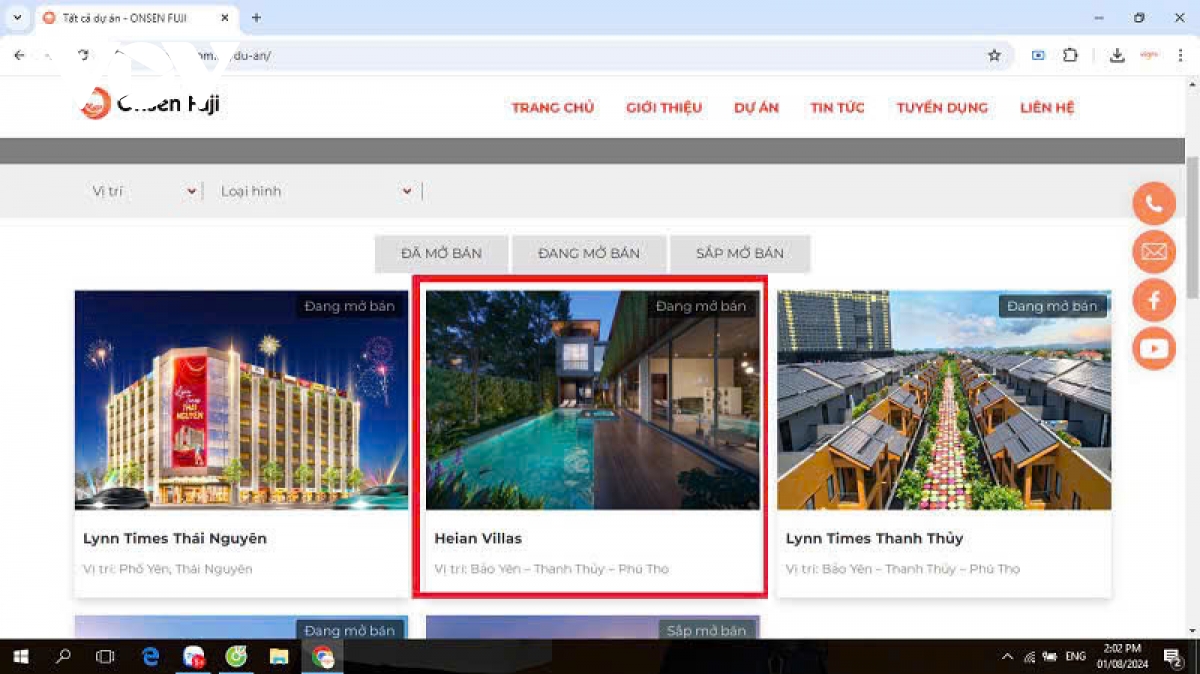This screenshot has height=674, width=1200.
Task: Click the Lynn Times Thái Nguyên building image
Action: pyautogui.click(x=241, y=400)
